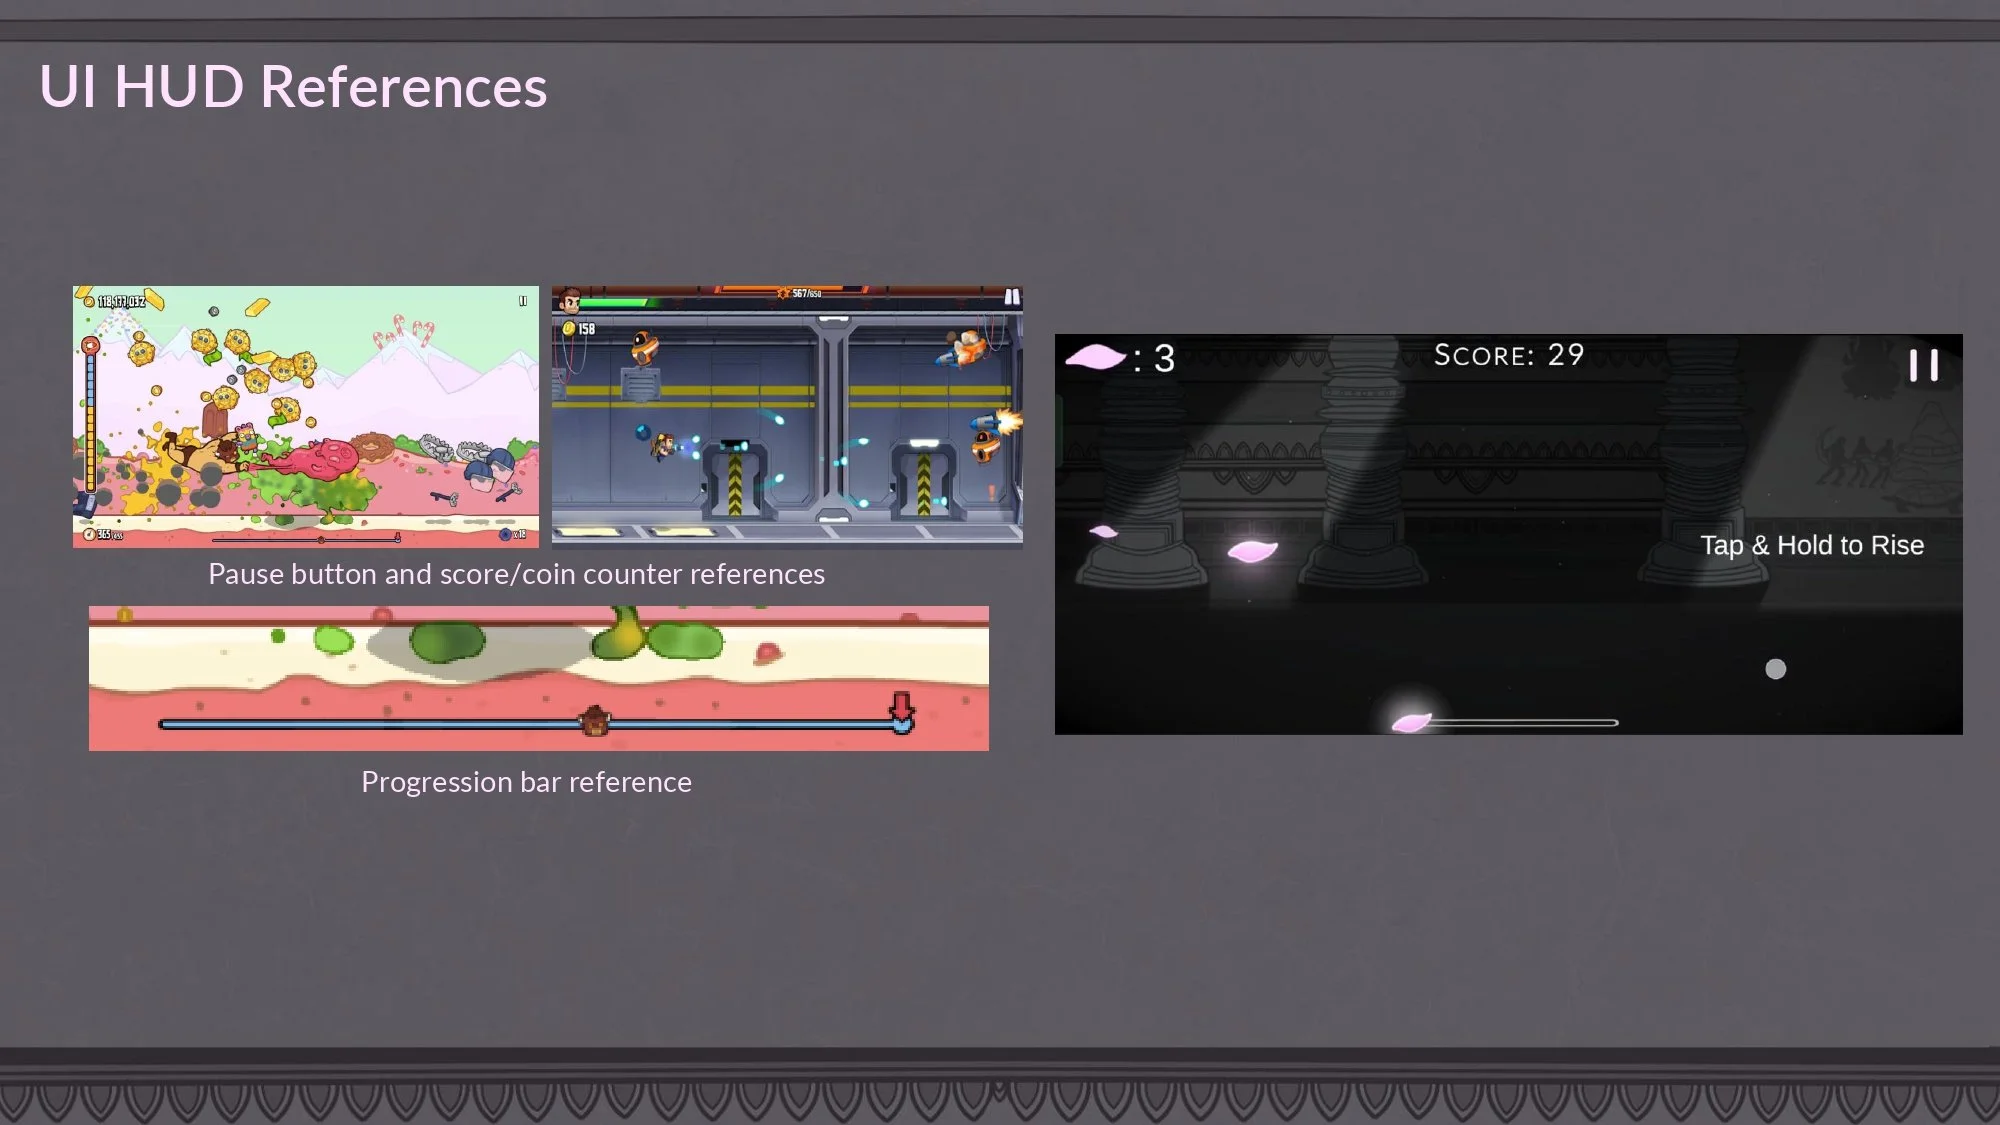2000x1125 pixels.
Task: Click the '158' coin count
Action: (587, 329)
